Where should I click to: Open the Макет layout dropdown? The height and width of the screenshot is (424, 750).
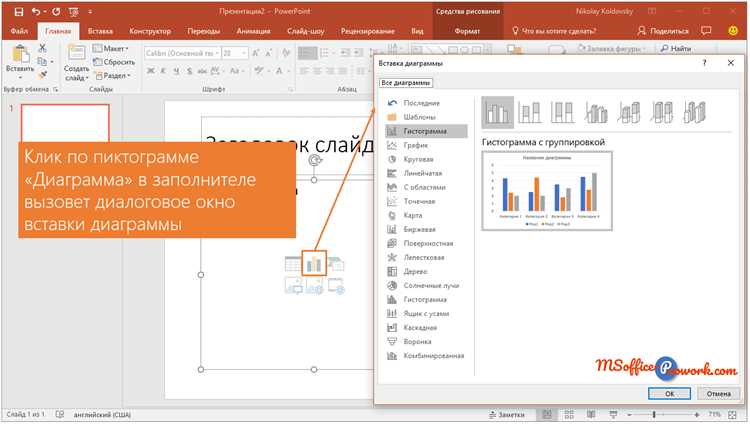tap(111, 48)
